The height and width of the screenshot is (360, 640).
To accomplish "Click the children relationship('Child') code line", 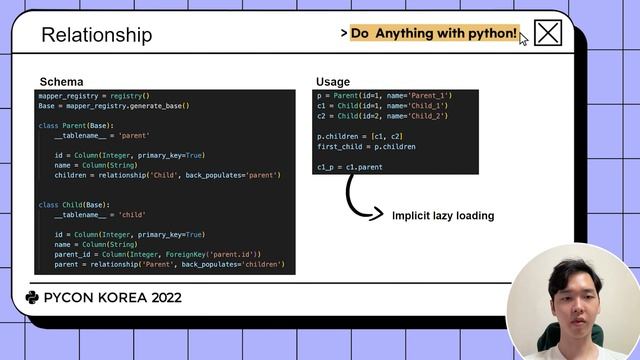I will click(x=168, y=175).
